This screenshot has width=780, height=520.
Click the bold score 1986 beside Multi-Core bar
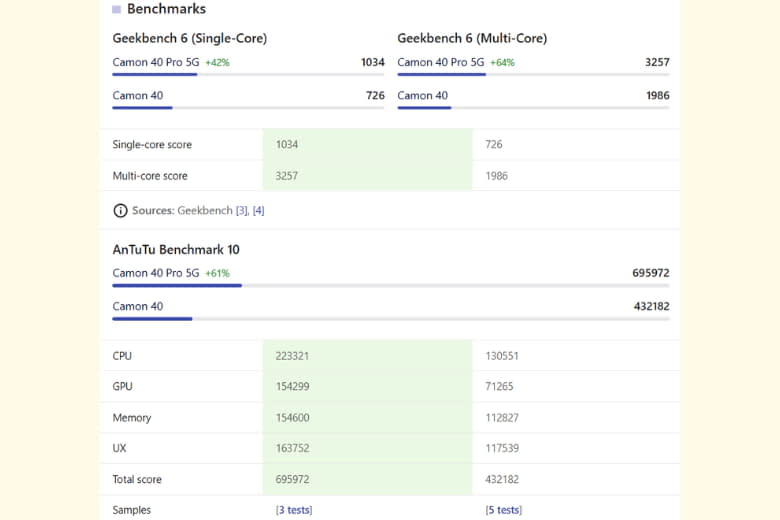[x=658, y=96]
